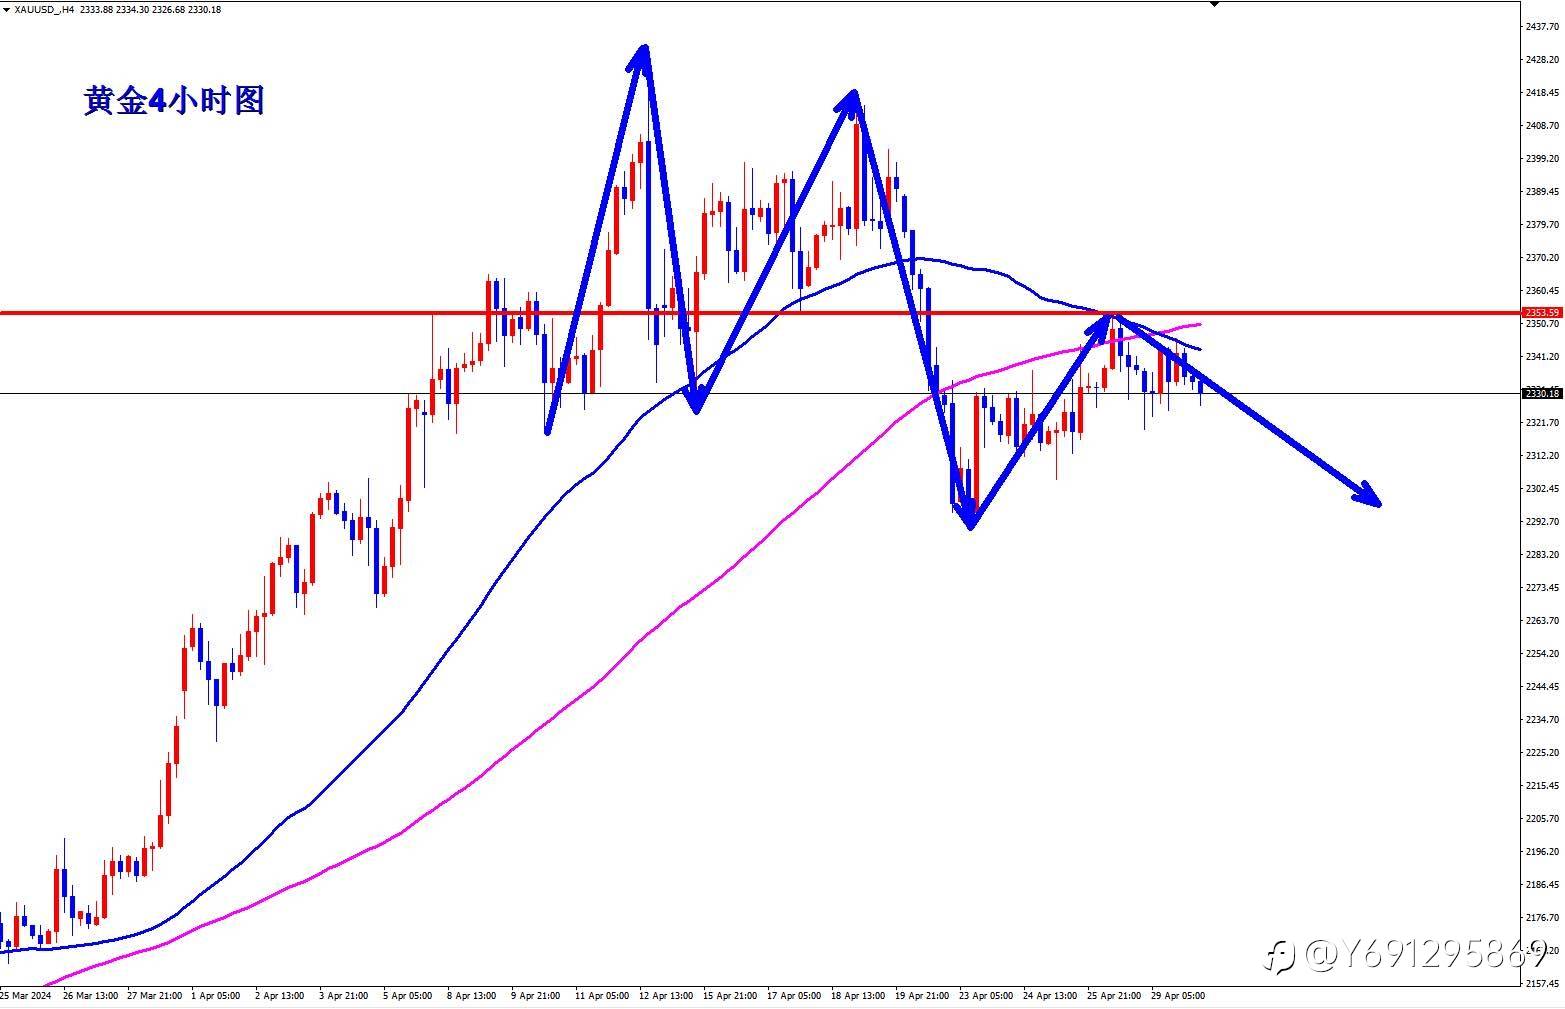Click the 2263.70 price axis label
The height and width of the screenshot is (1009, 1565).
1543,621
